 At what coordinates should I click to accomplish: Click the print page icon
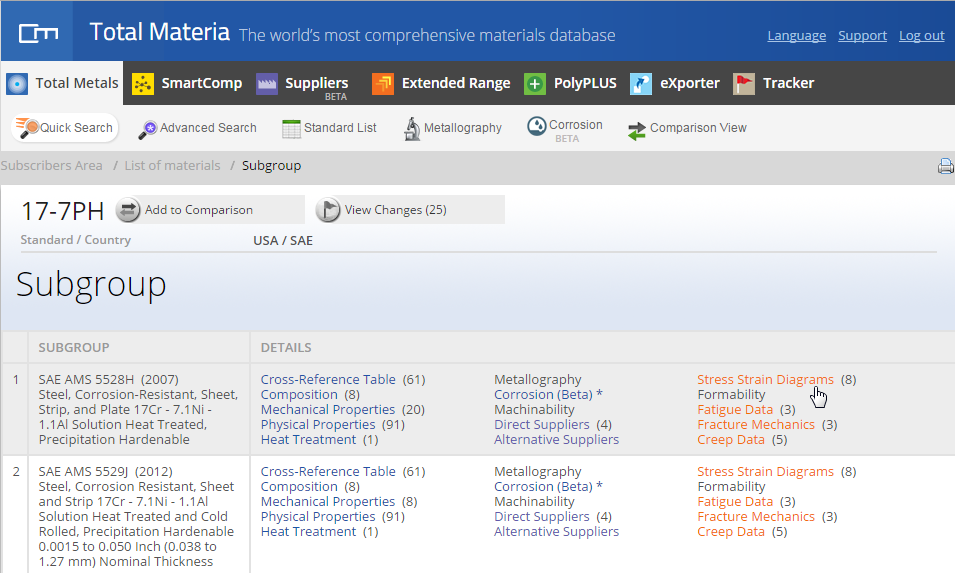pyautogui.click(x=946, y=166)
